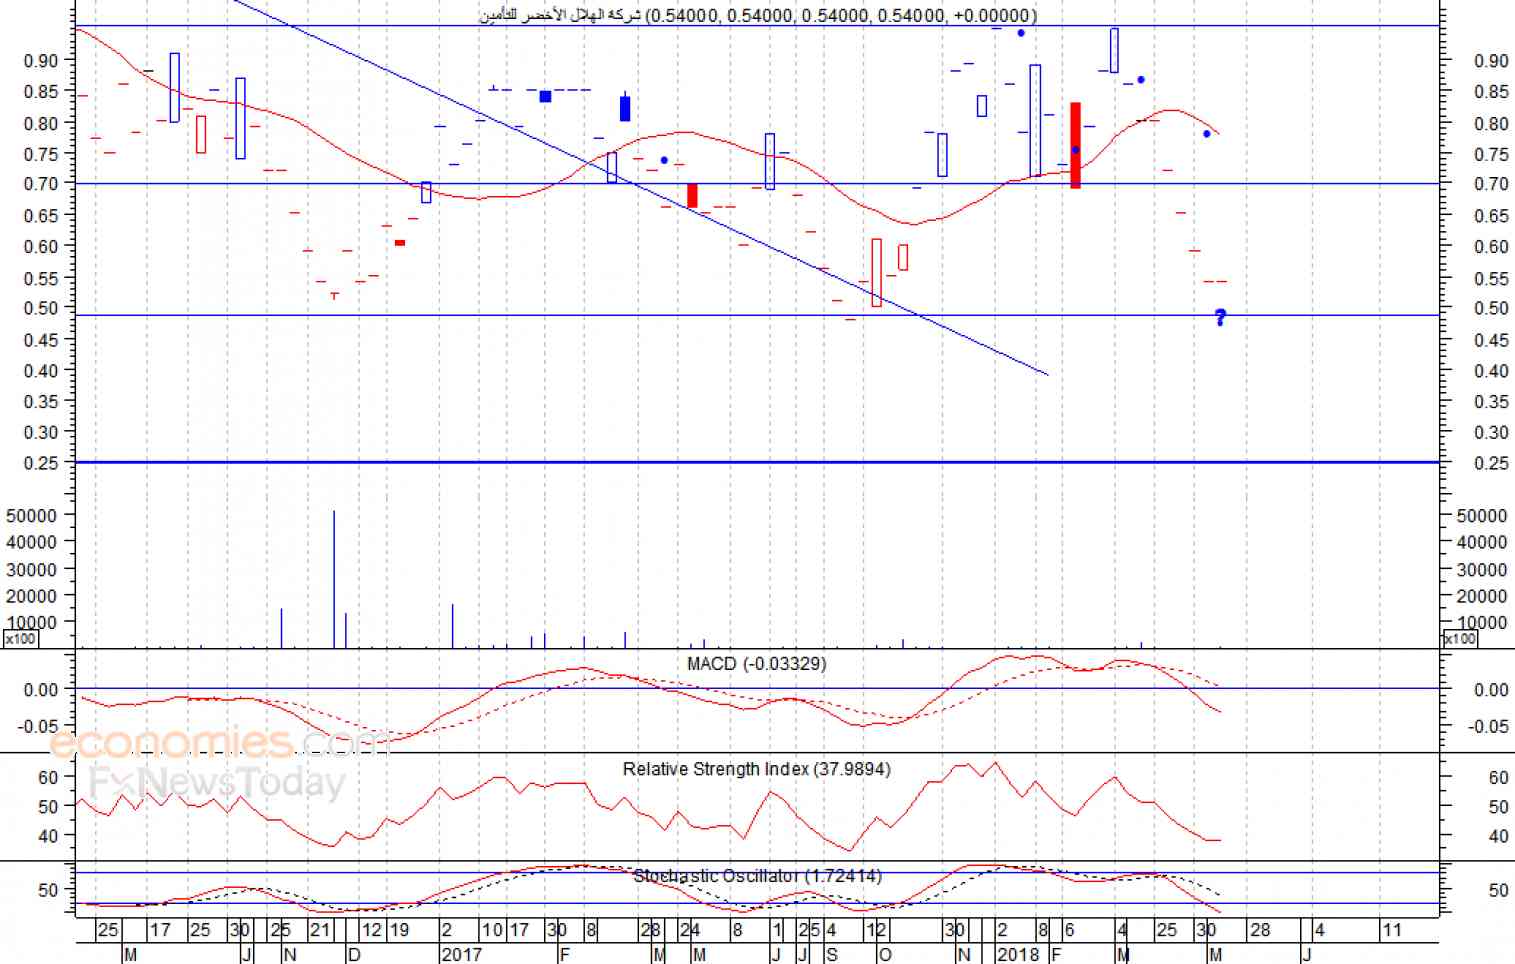Click the tallest blue volume bar
This screenshot has width=1515, height=964.
(334, 579)
